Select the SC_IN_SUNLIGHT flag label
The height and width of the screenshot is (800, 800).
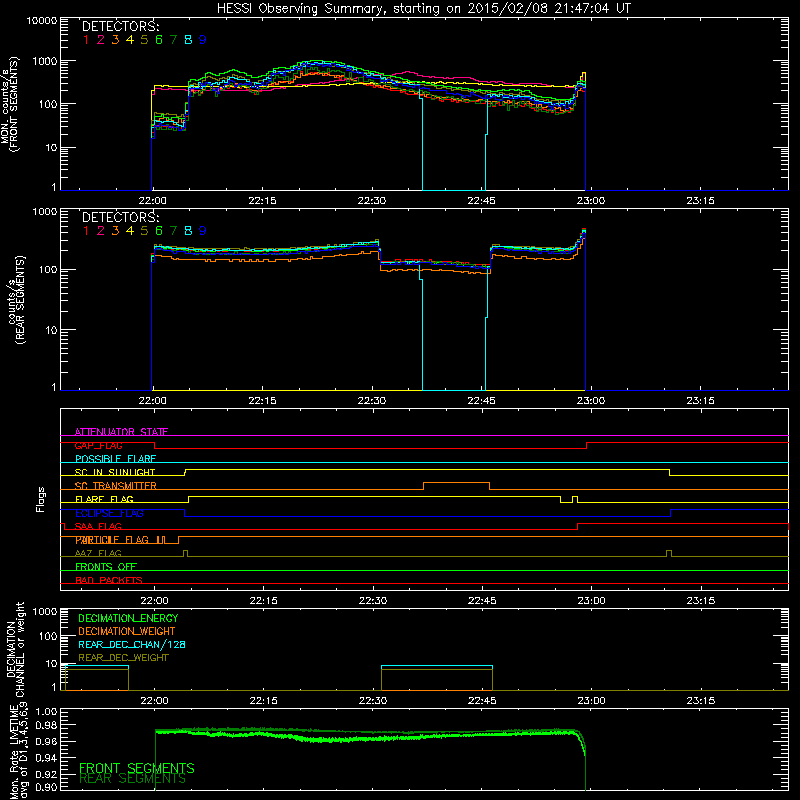tap(115, 472)
